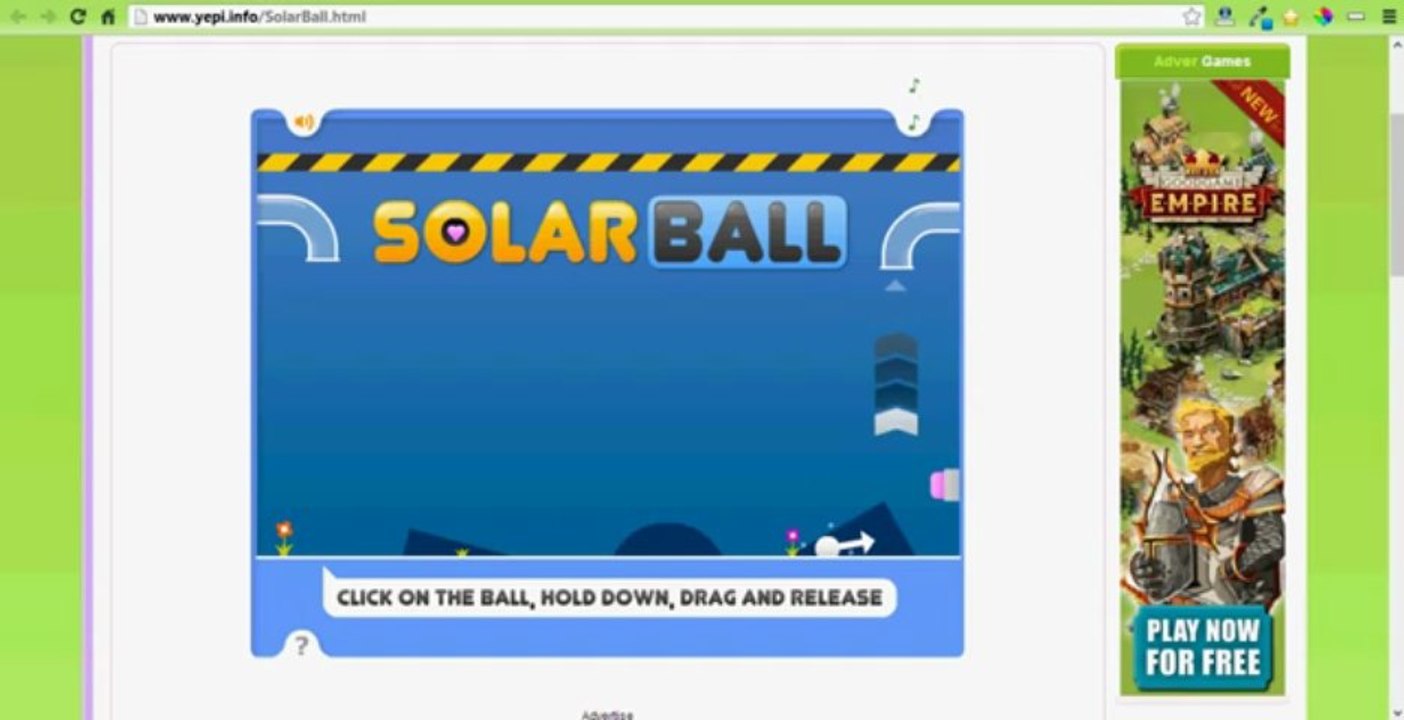
Task: Open help with the question mark icon
Action: (x=301, y=645)
